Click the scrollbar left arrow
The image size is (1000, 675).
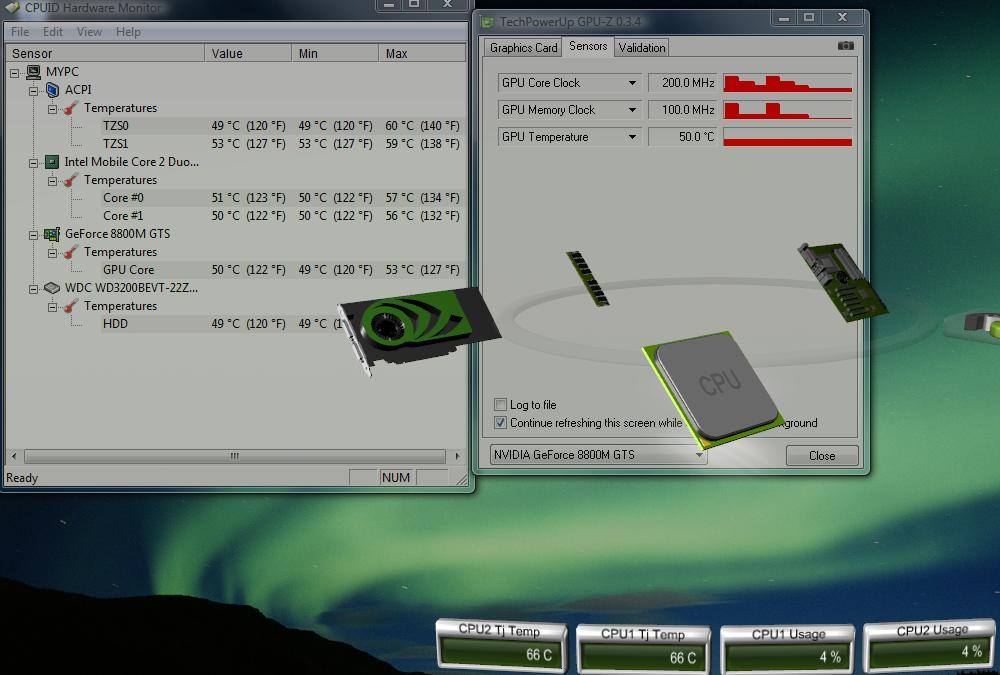click(x=14, y=456)
